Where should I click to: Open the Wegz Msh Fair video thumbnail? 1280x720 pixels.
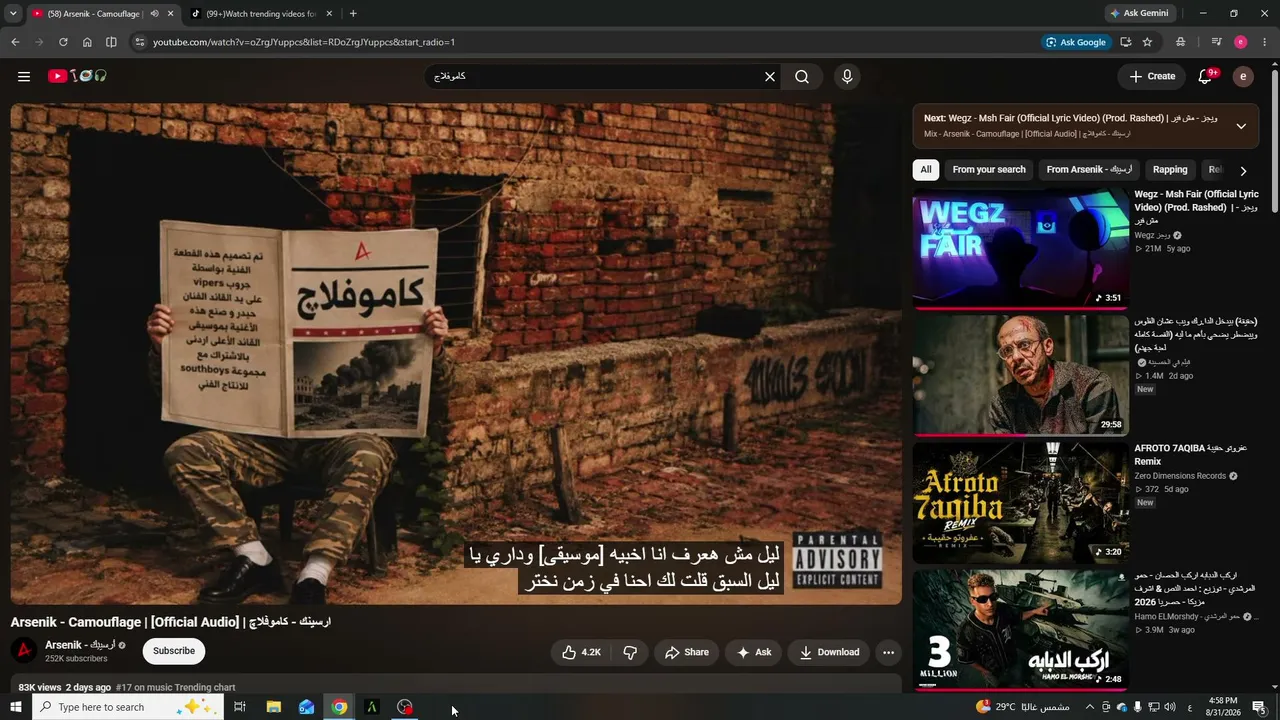pyautogui.click(x=1020, y=248)
